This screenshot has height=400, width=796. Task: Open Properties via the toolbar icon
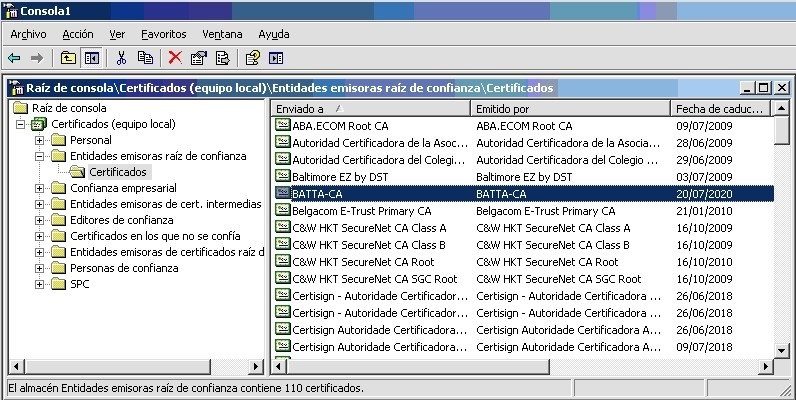coord(198,58)
